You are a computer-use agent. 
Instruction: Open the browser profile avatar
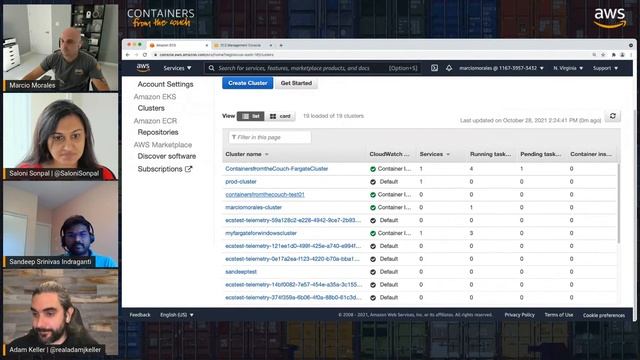click(622, 55)
